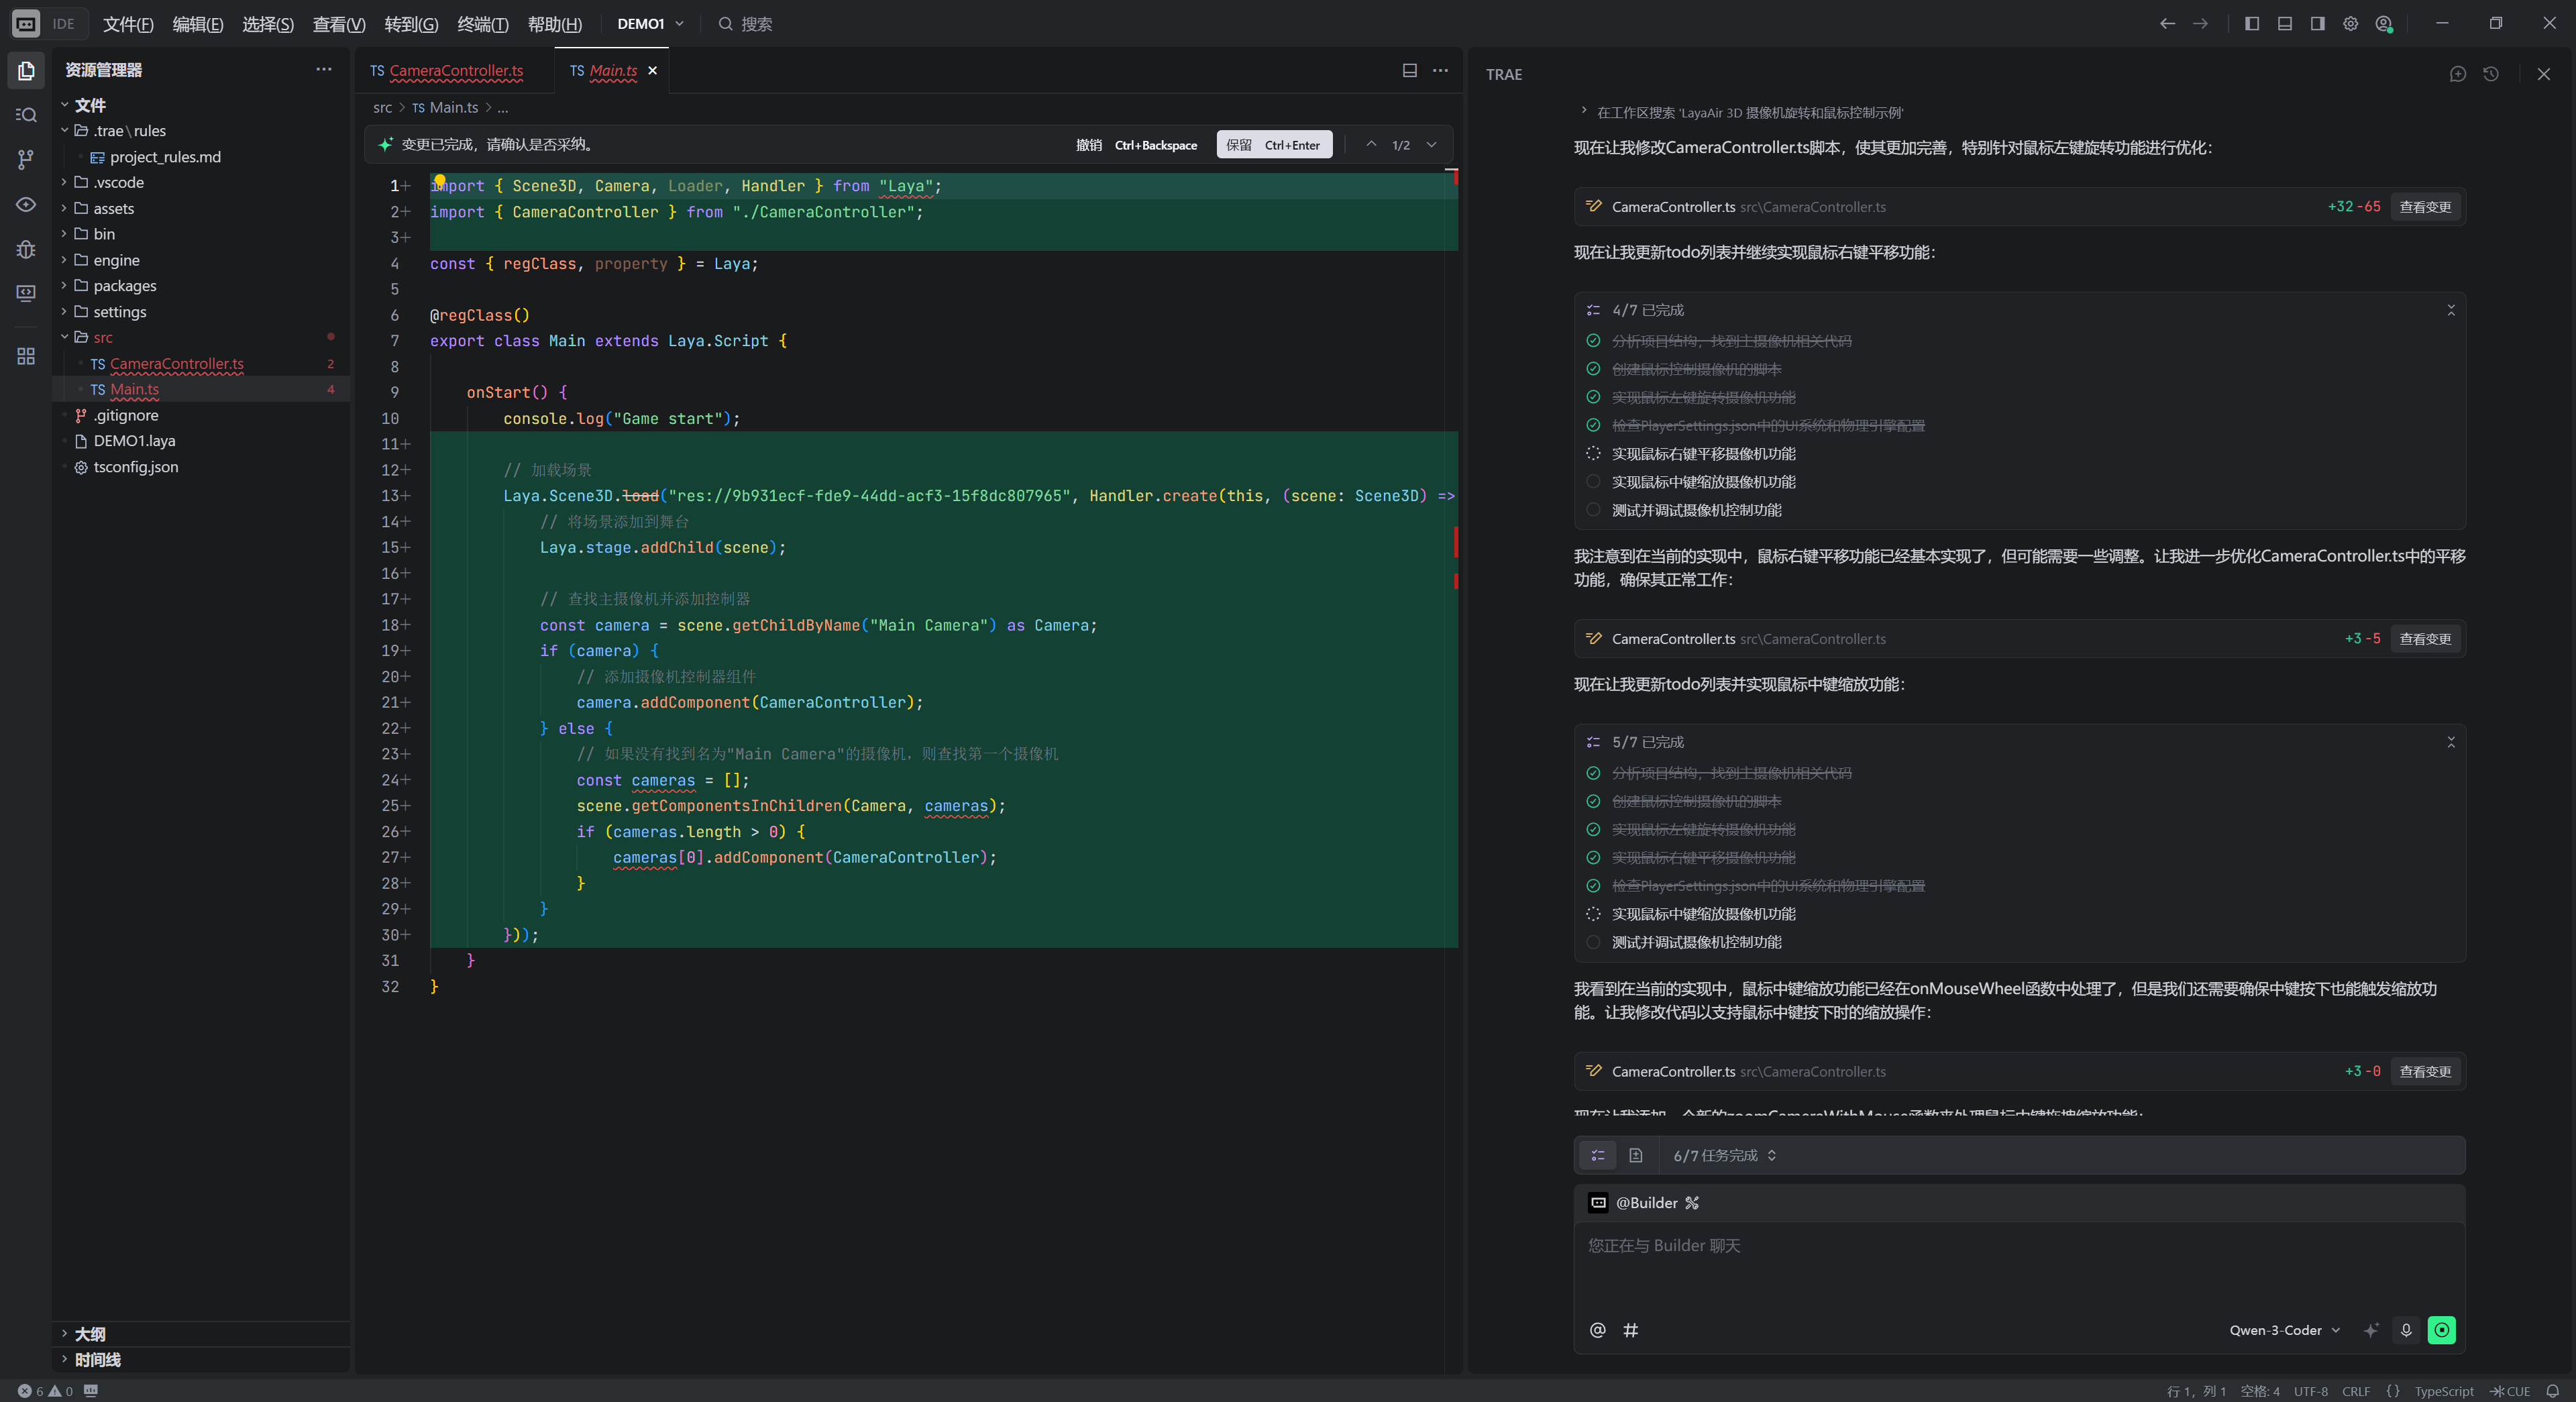Collapse the 4/7 已完成 todo list

tap(2451, 310)
